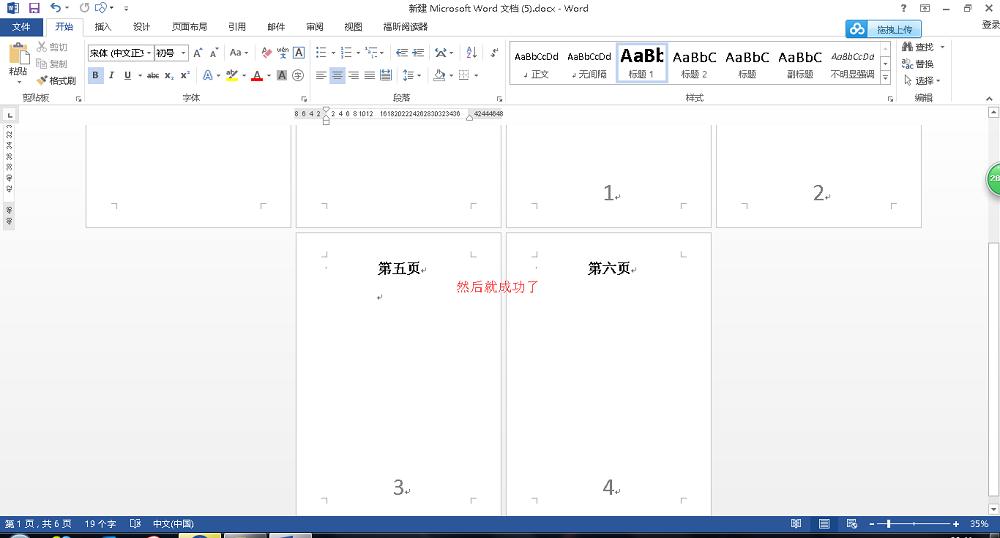1000x538 pixels.
Task: Open font name dropdown 宋体
Action: [x=149, y=53]
